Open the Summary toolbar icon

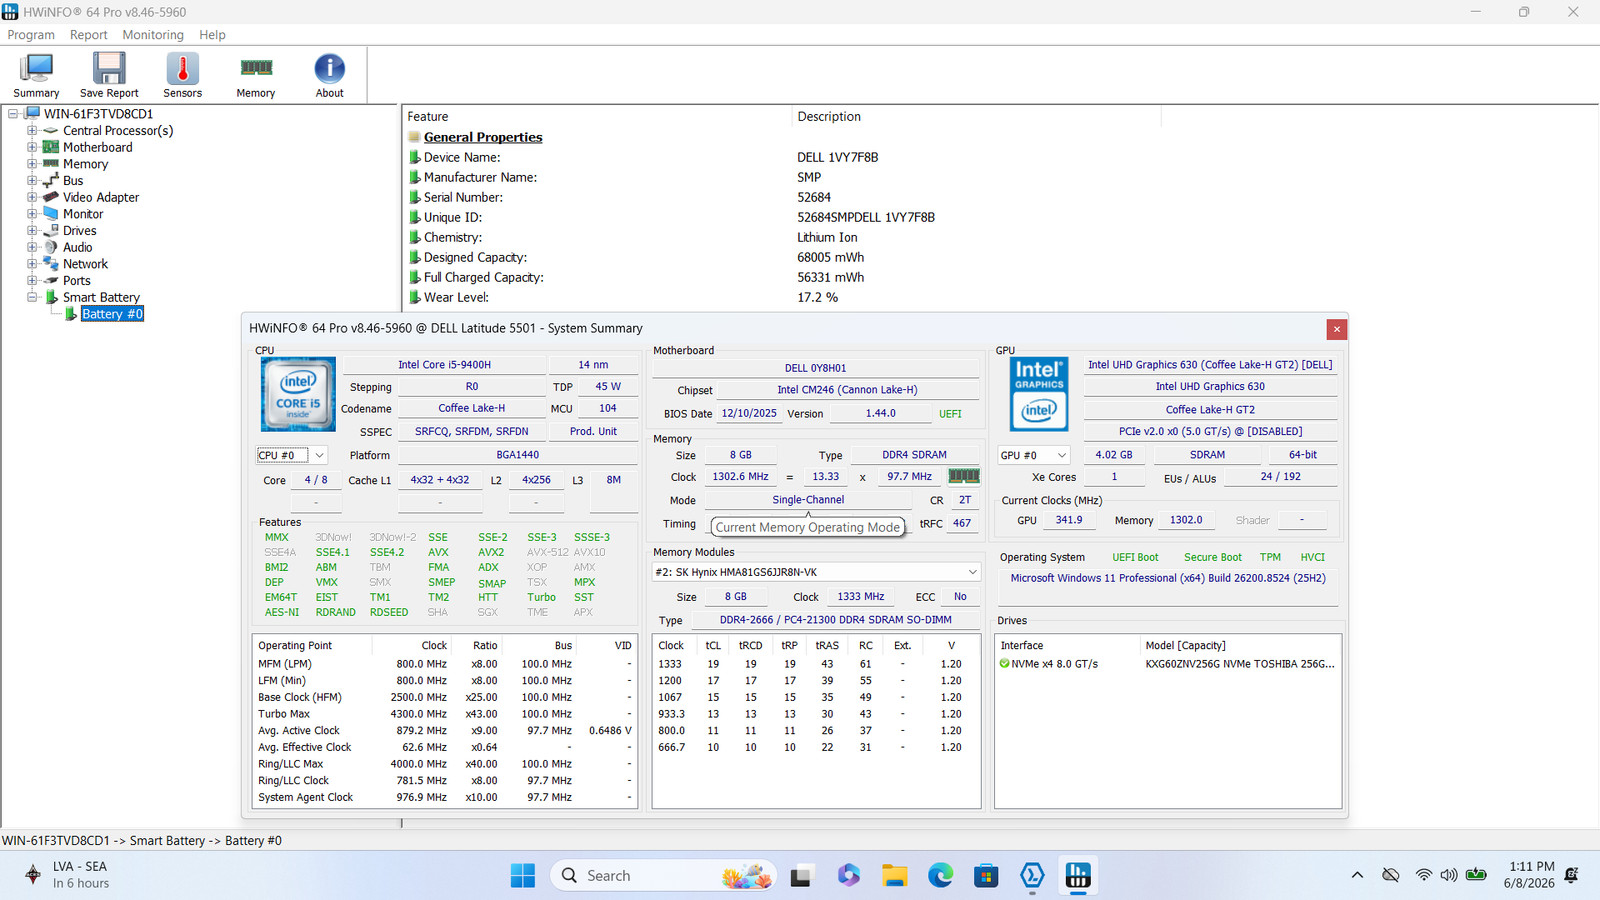36,75
